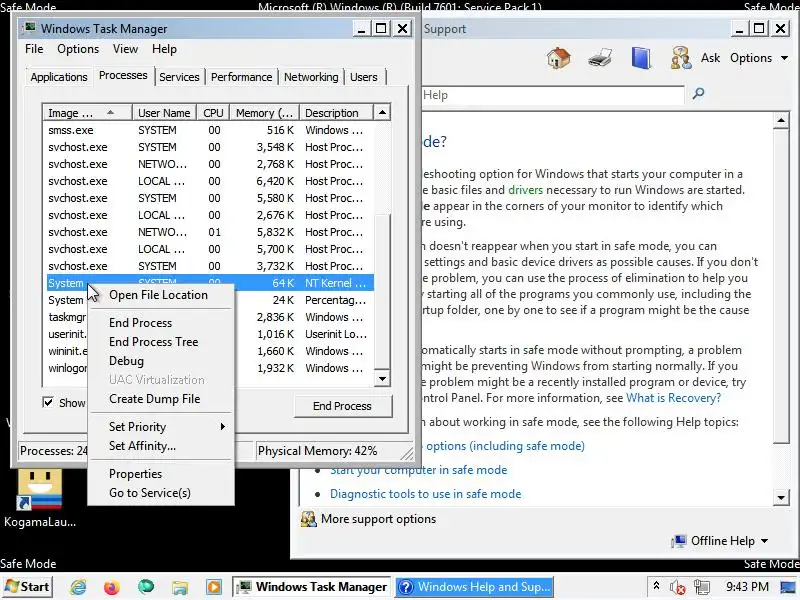Choose Set Affinity... from context menu
Image resolution: width=800 pixels, height=600 pixels.
[x=161, y=446]
